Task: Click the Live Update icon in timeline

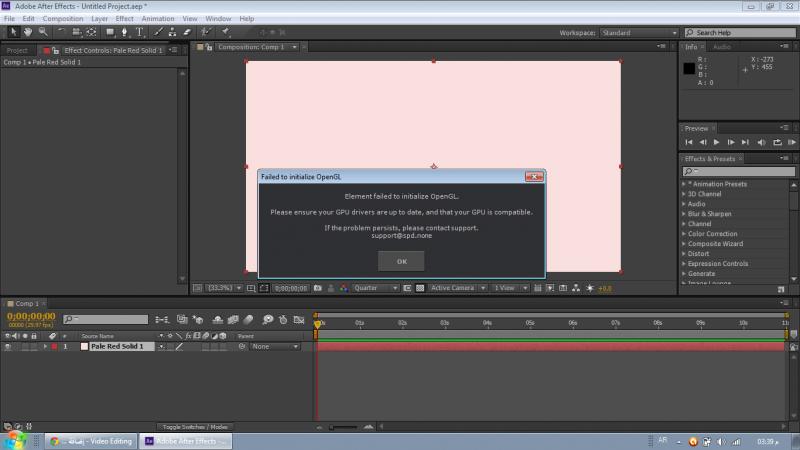Action: (182, 320)
